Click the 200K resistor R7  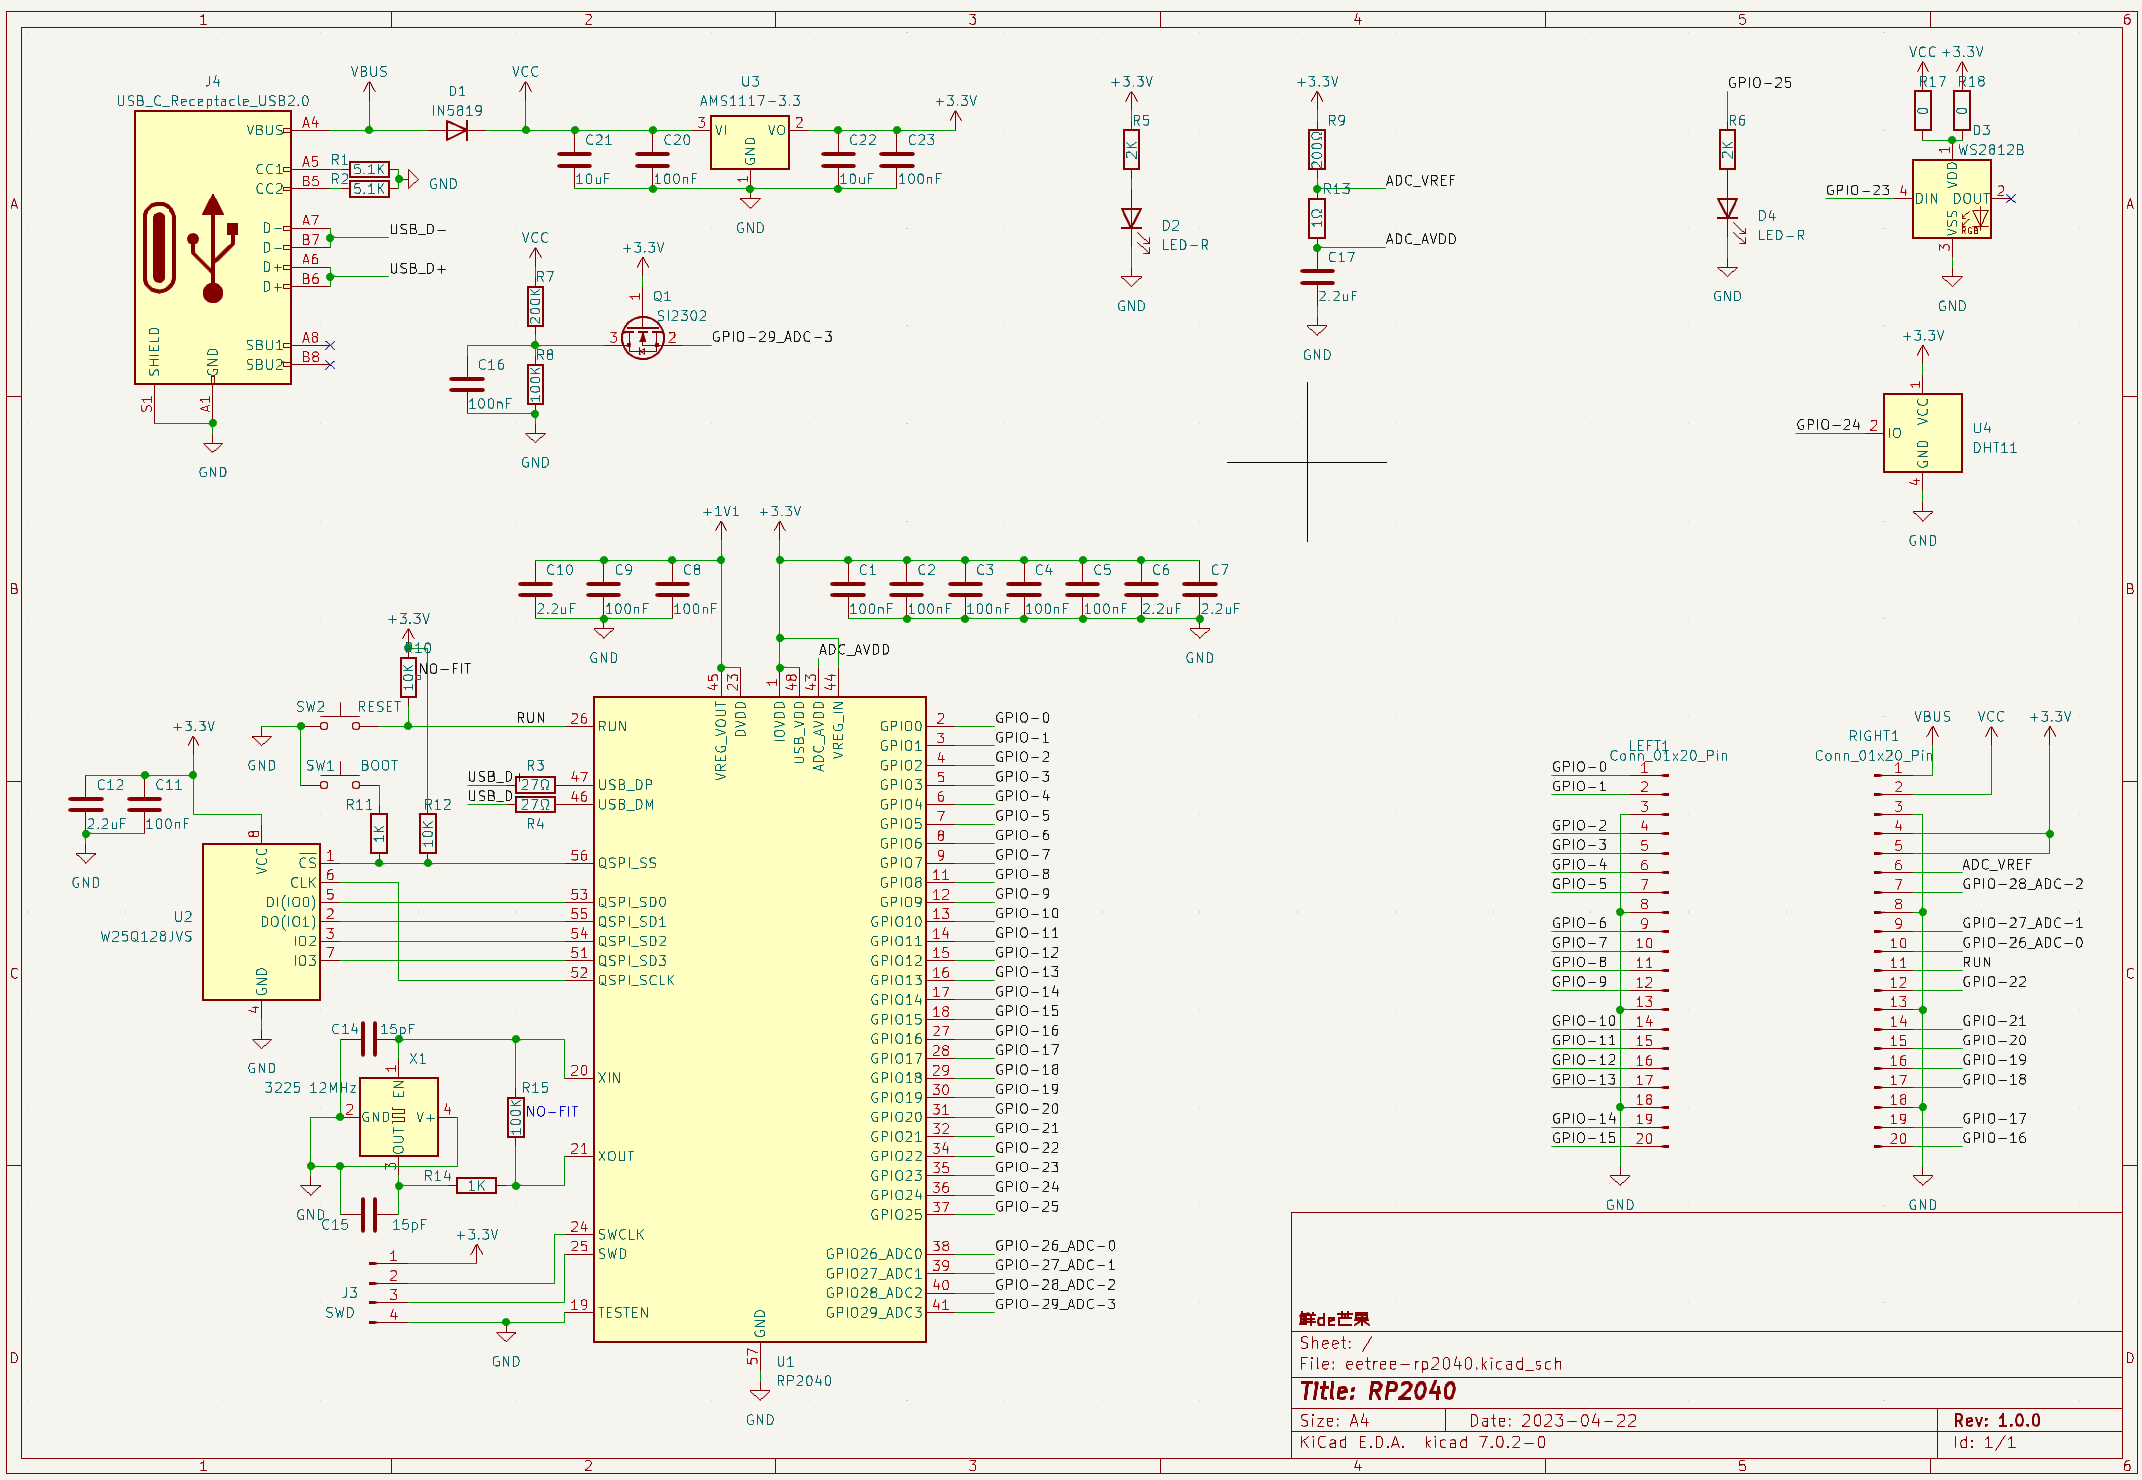[535, 306]
